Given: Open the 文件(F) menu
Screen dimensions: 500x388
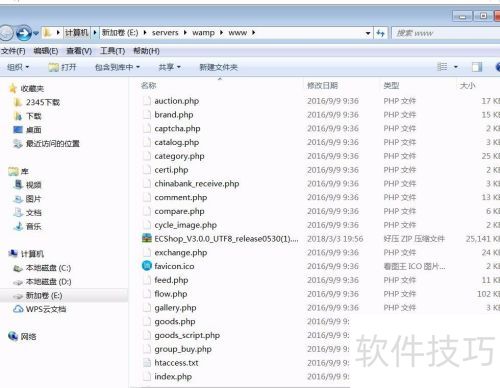Looking at the screenshot, I should [13, 51].
